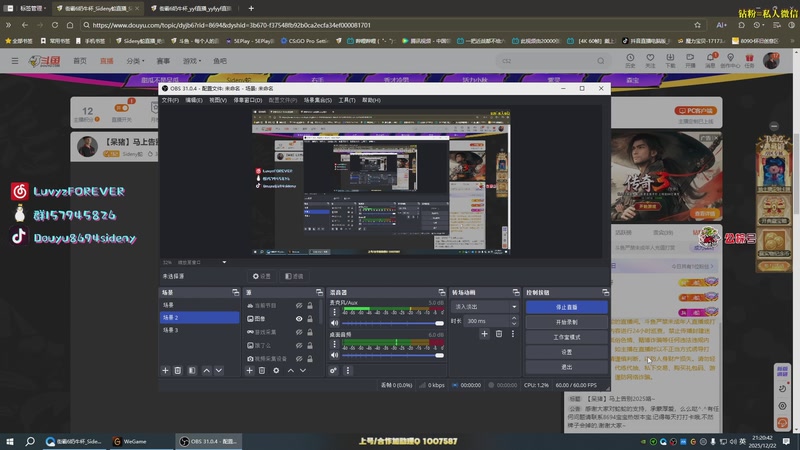800x450 pixels.
Task: Open 麦克风/Aux channel three-dot options
Action: pos(334,312)
